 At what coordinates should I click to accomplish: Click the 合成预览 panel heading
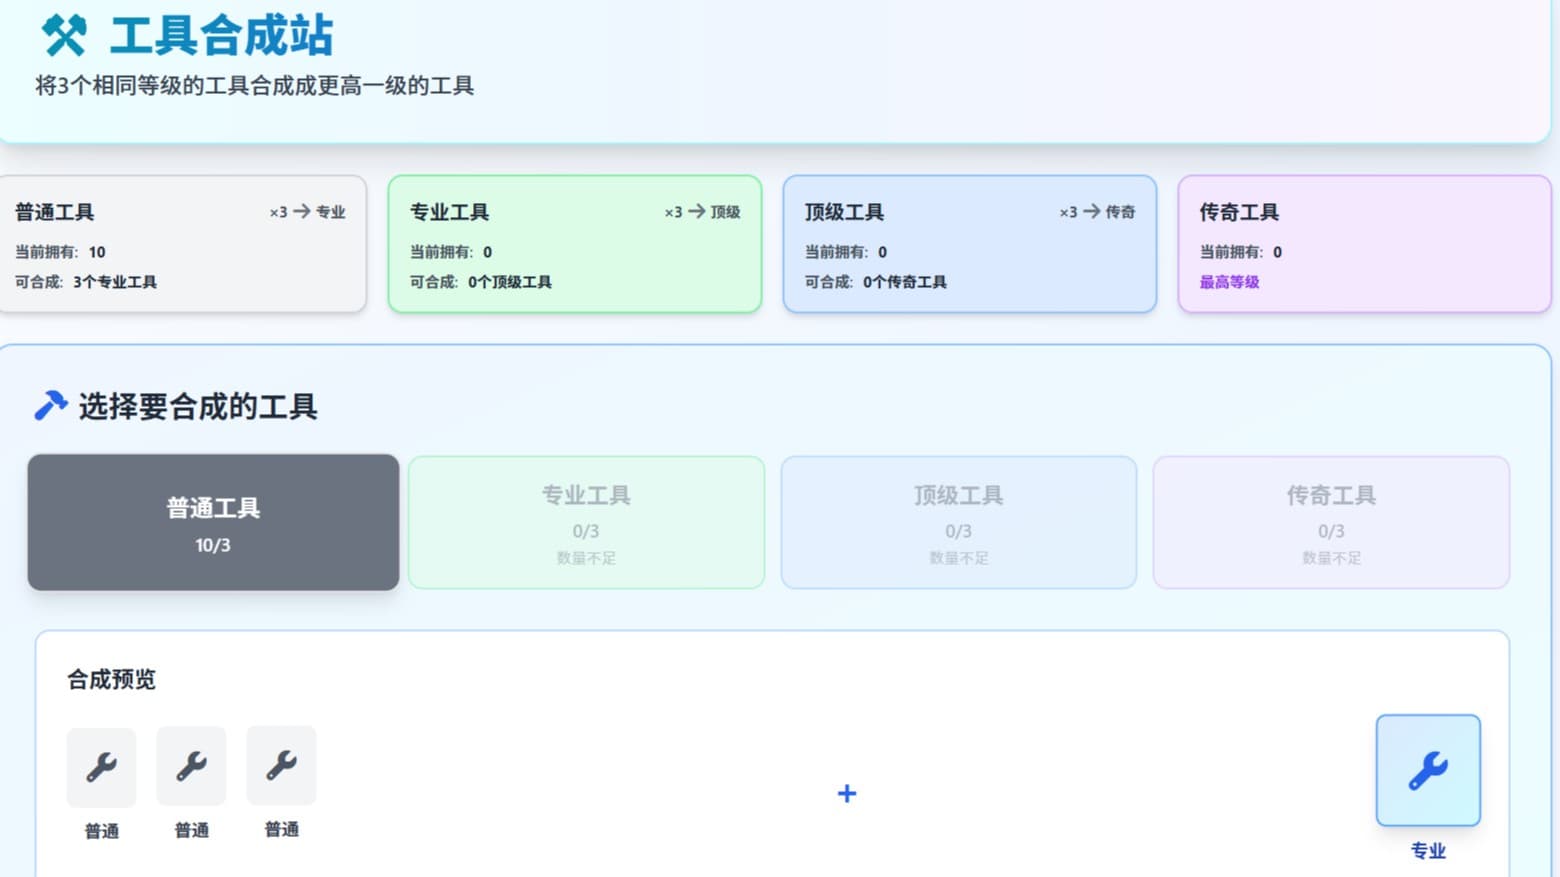[x=111, y=679]
